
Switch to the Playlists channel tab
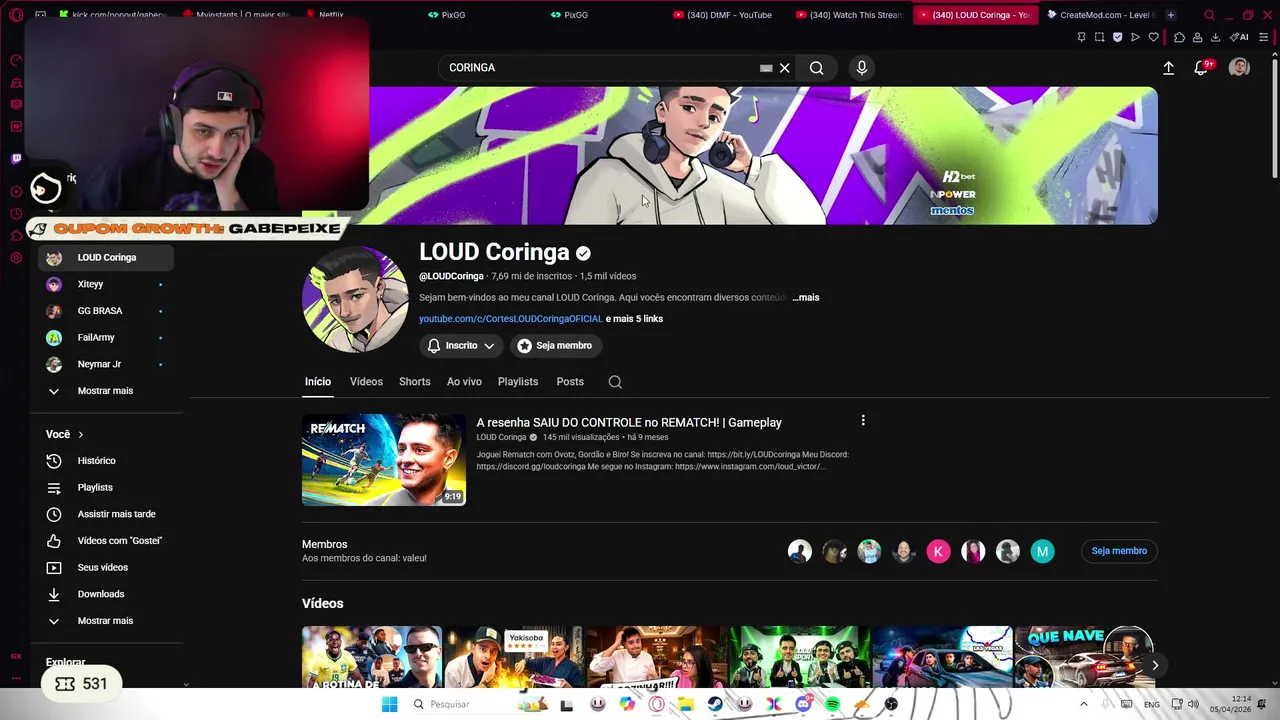pyautogui.click(x=518, y=382)
